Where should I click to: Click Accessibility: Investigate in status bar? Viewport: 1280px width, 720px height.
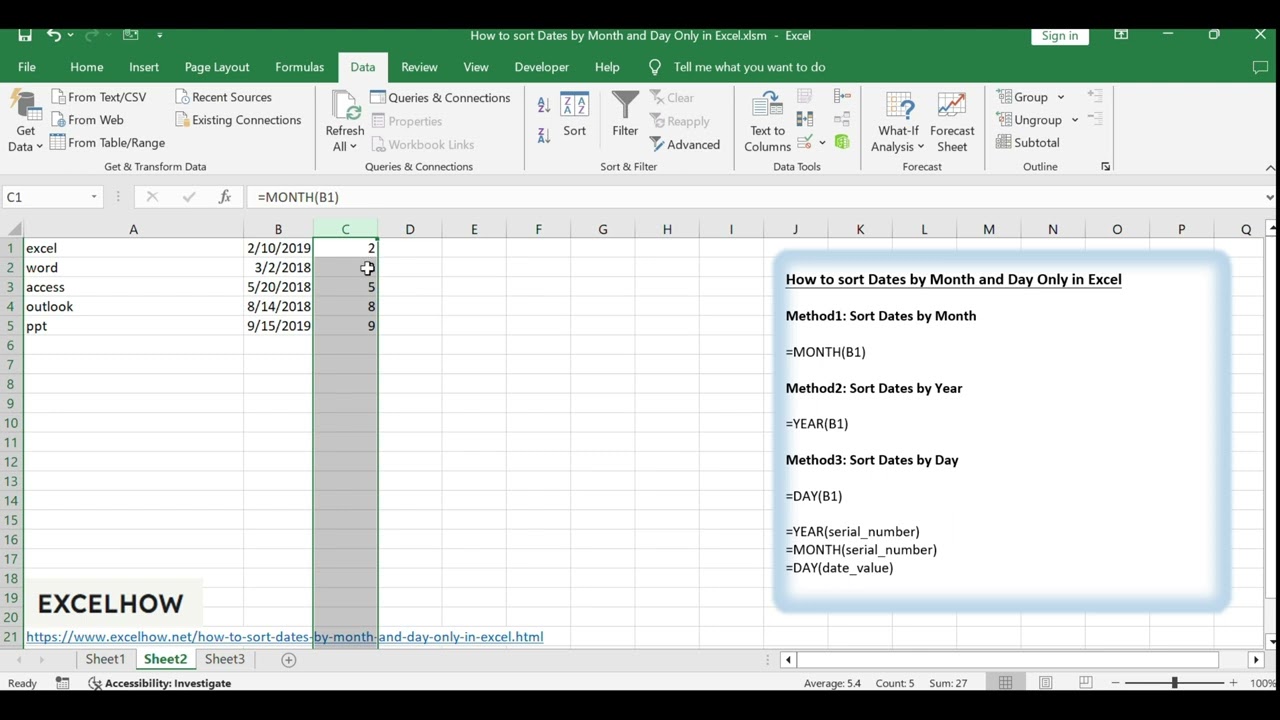click(x=160, y=683)
